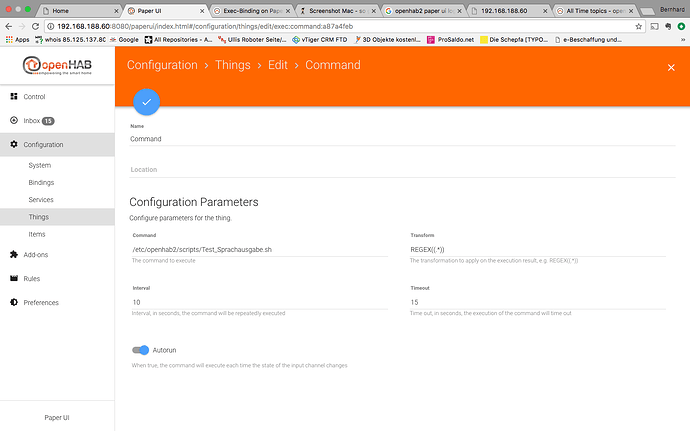The width and height of the screenshot is (690, 431).
Task: Open Rules from sidebar
Action: point(57,279)
